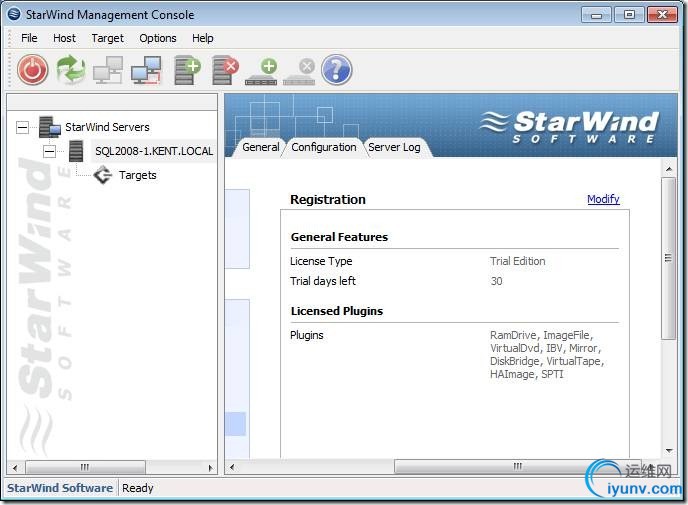Click the 'Trial days left' label
The height and width of the screenshot is (505, 688).
point(322,281)
